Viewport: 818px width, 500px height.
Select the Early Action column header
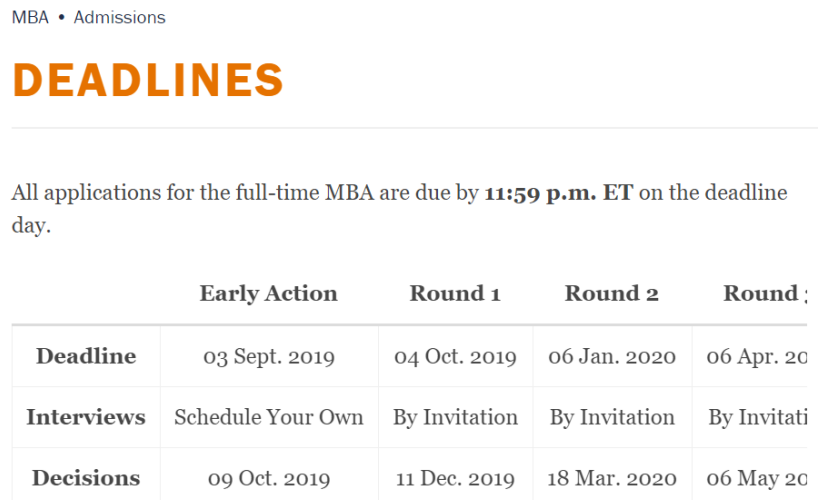click(268, 293)
